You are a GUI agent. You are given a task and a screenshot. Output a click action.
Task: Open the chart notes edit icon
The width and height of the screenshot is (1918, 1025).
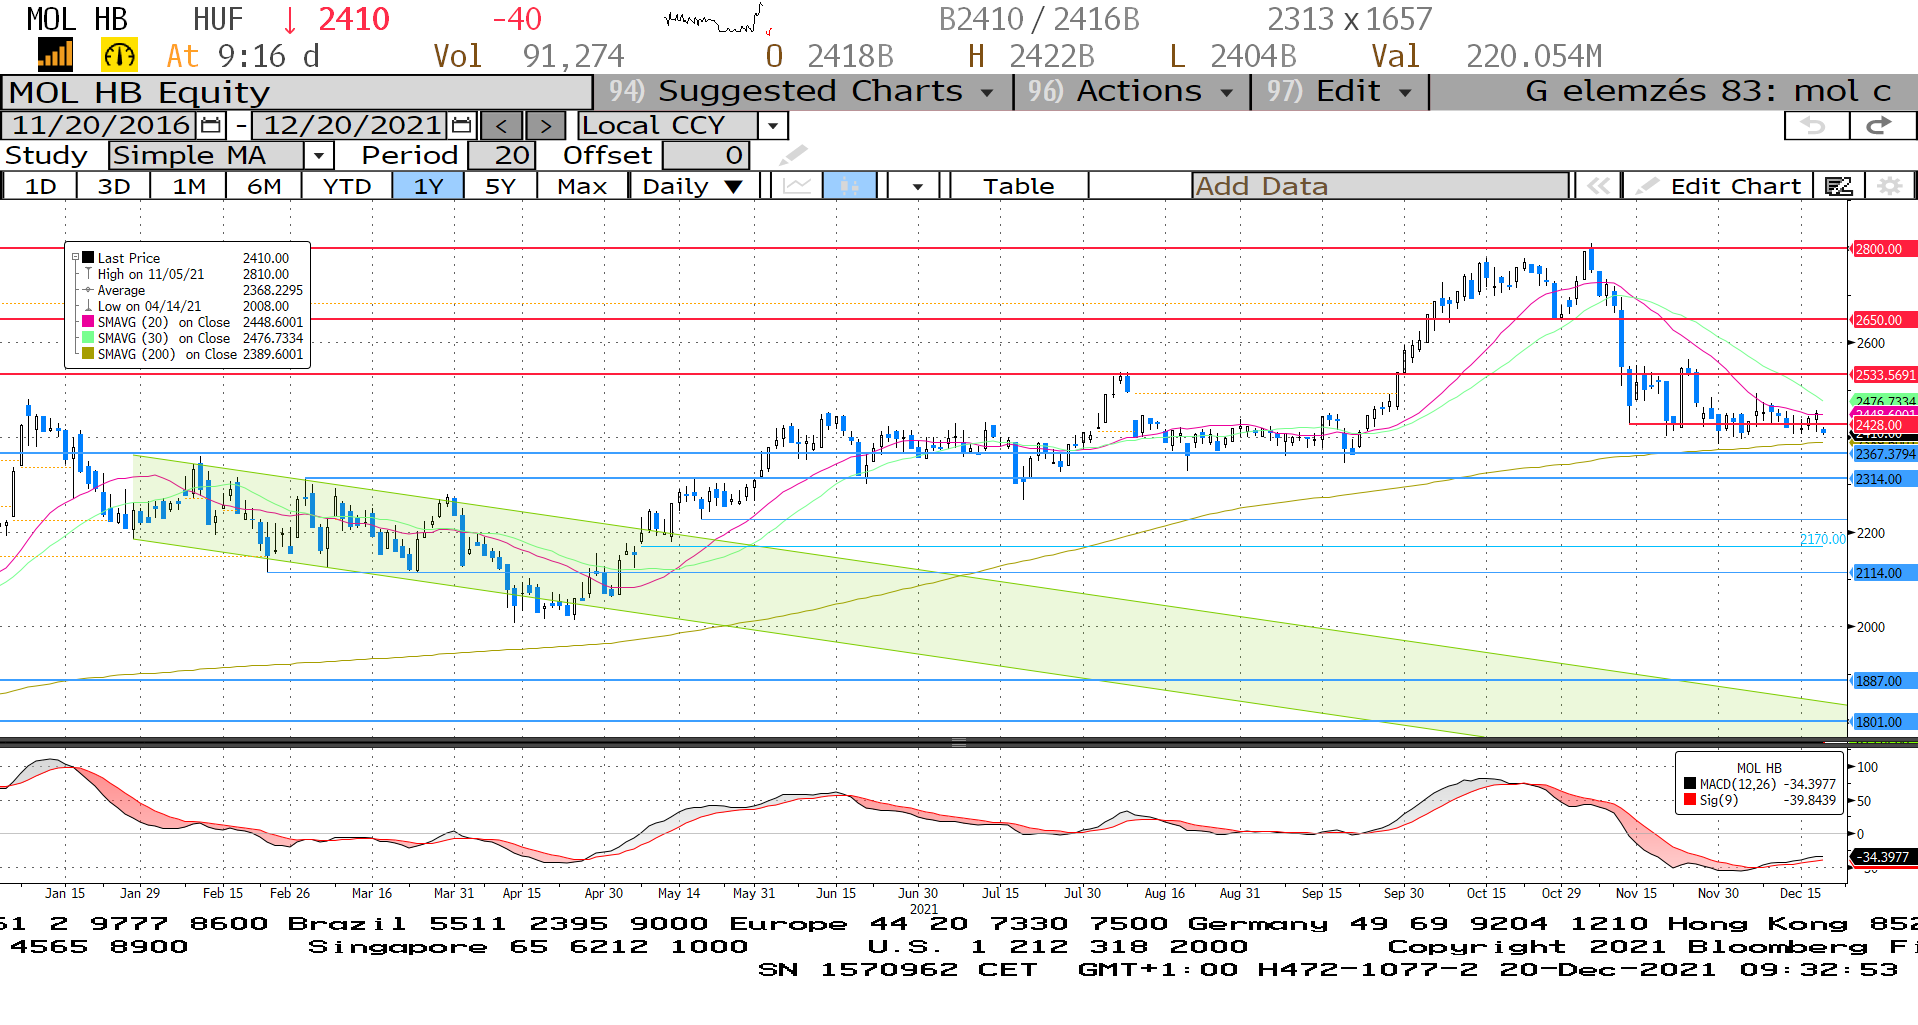(1839, 186)
